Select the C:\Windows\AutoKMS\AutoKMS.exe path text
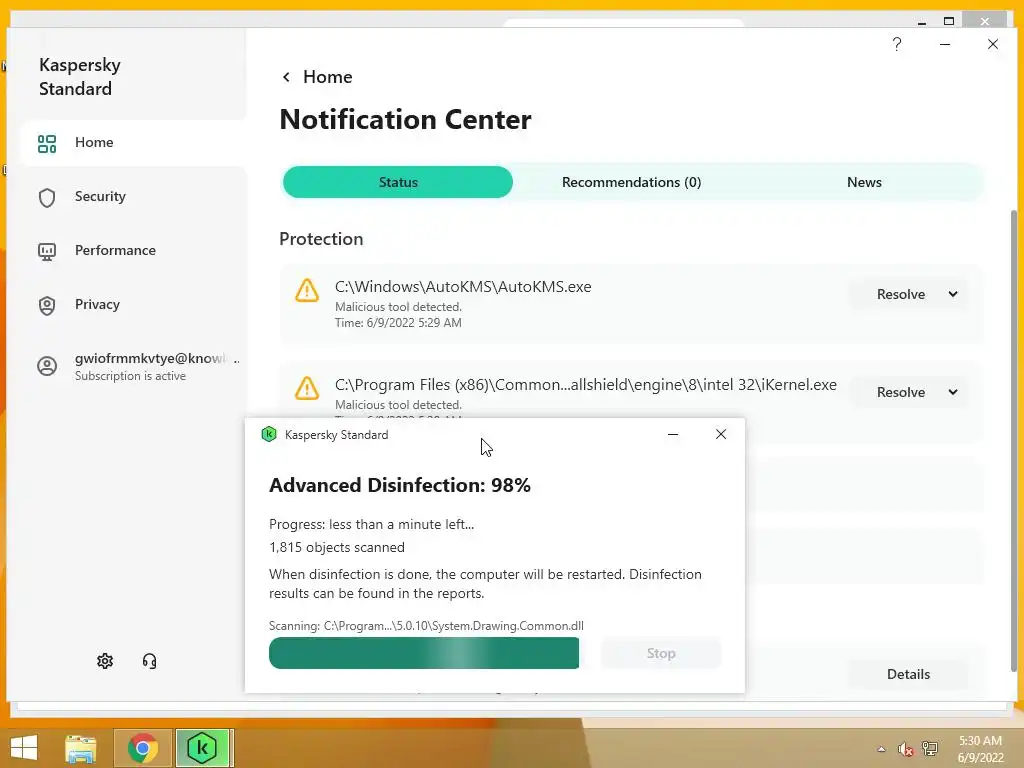Viewport: 1024px width, 768px height. [x=463, y=287]
